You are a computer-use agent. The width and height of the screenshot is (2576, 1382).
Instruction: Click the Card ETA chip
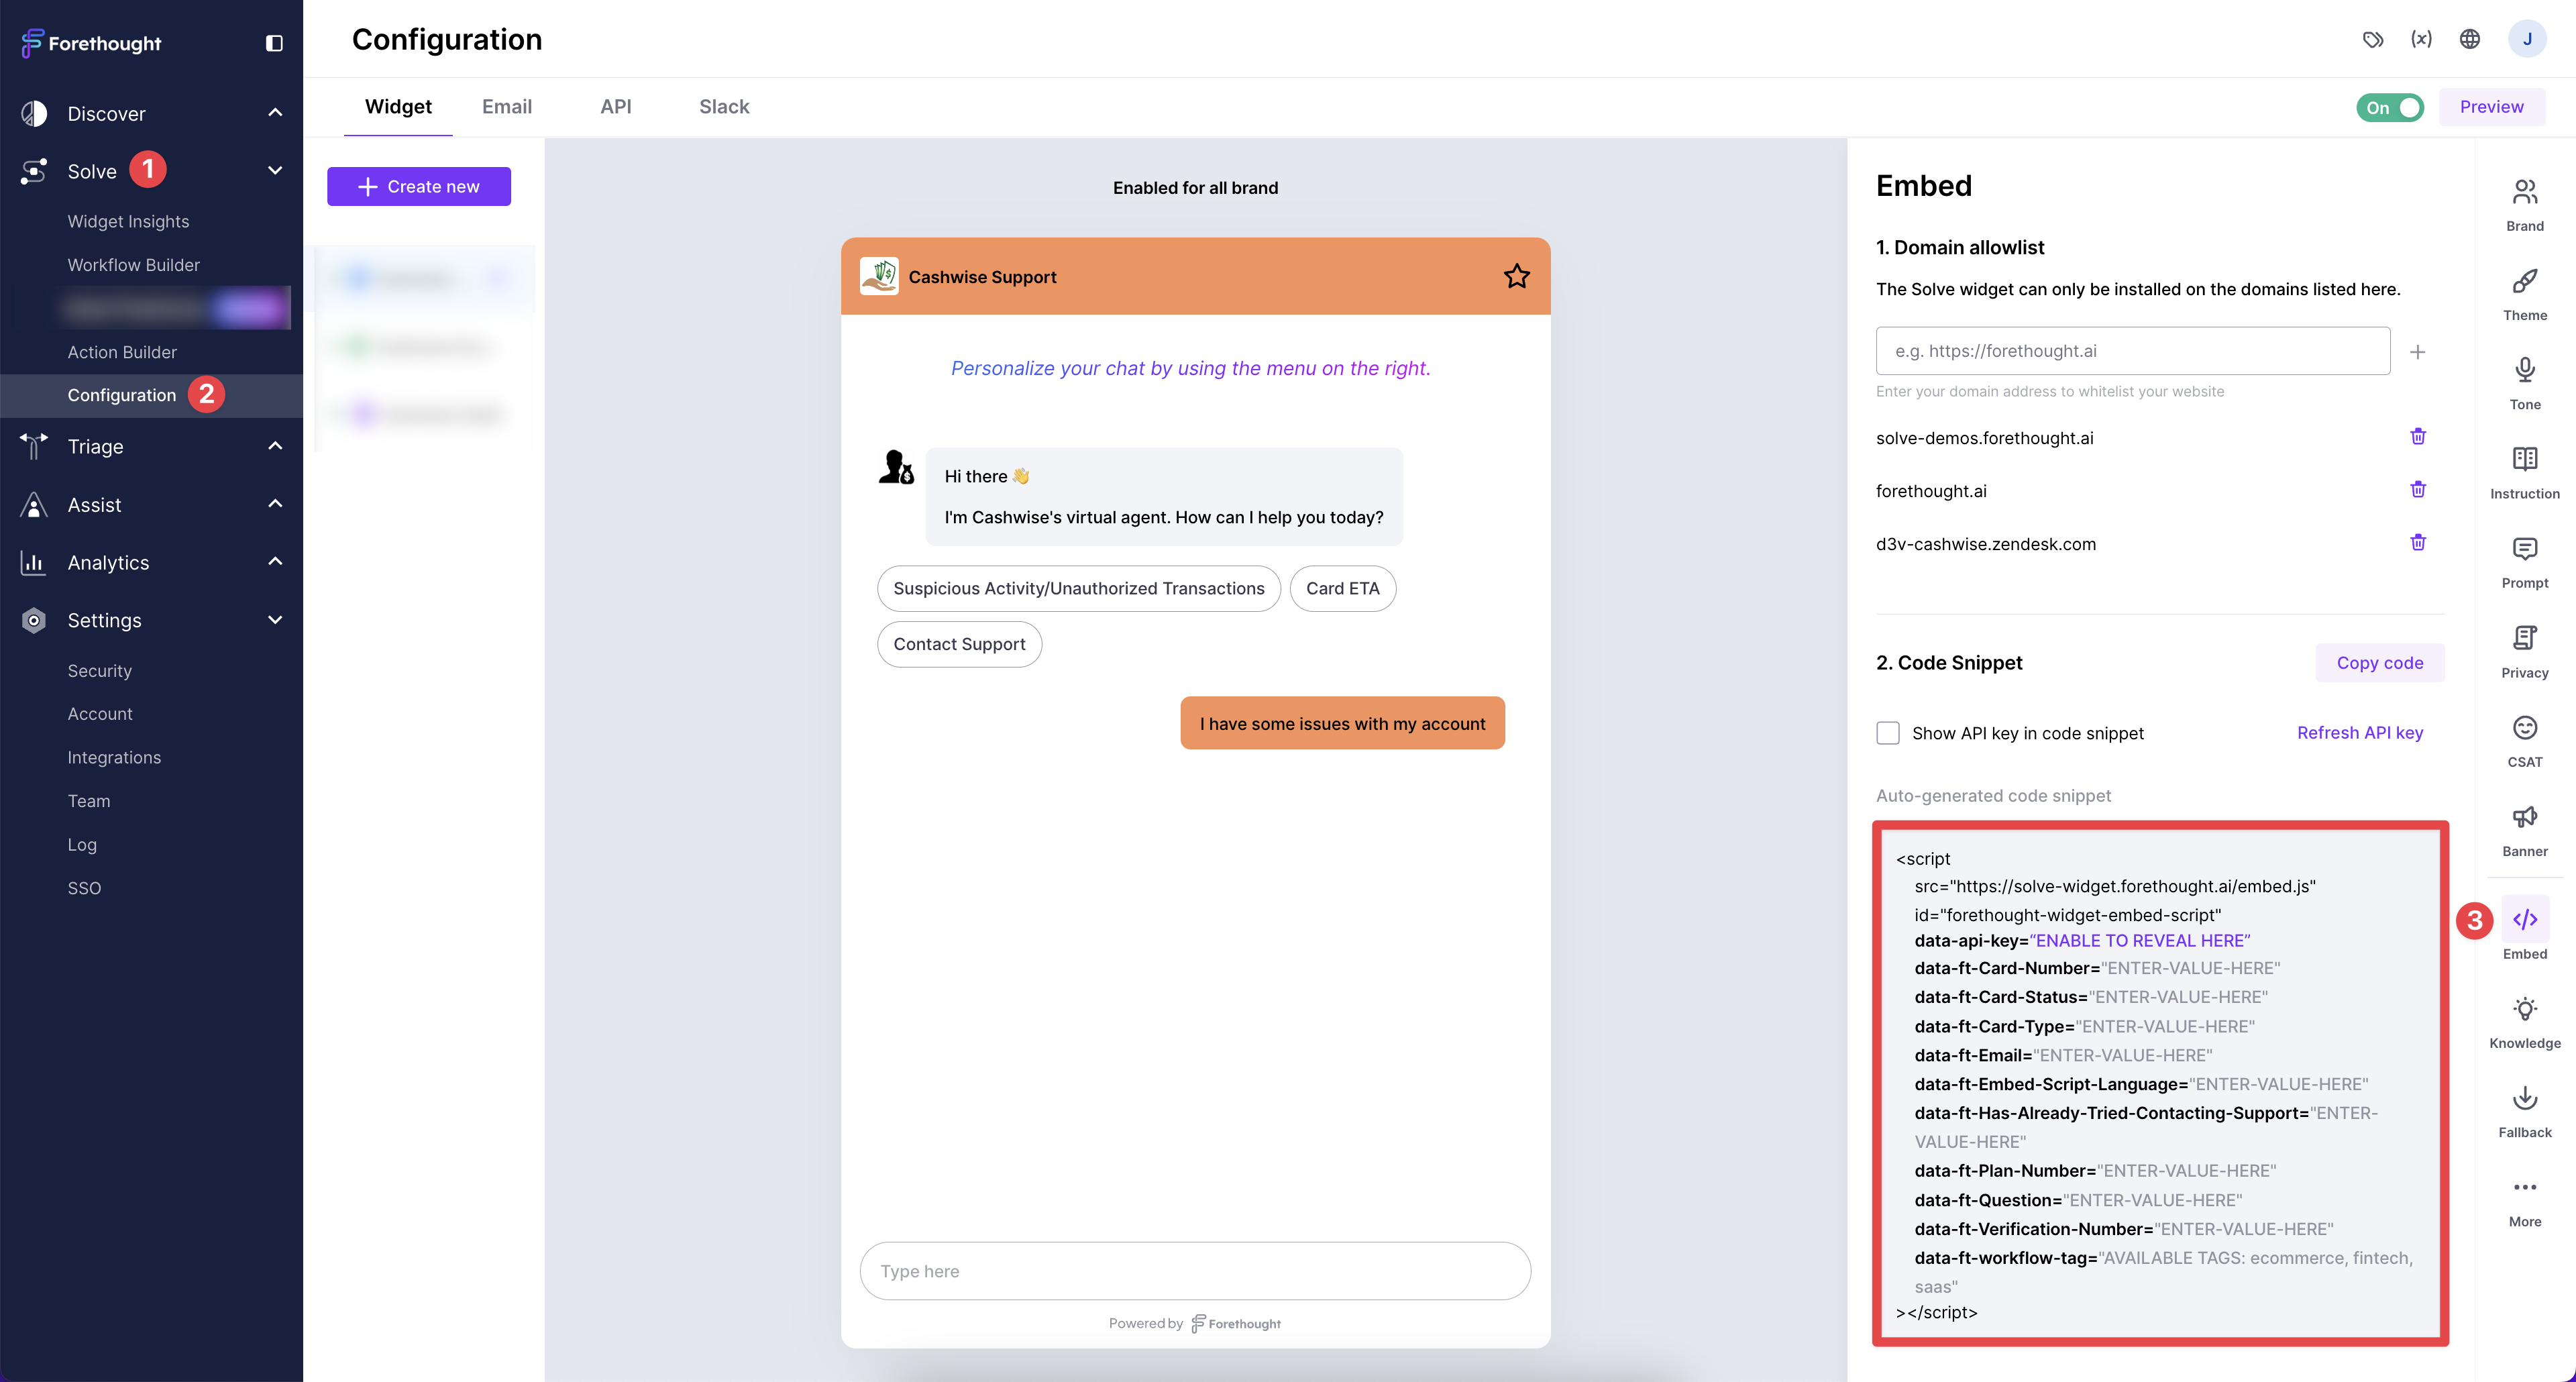(1343, 588)
